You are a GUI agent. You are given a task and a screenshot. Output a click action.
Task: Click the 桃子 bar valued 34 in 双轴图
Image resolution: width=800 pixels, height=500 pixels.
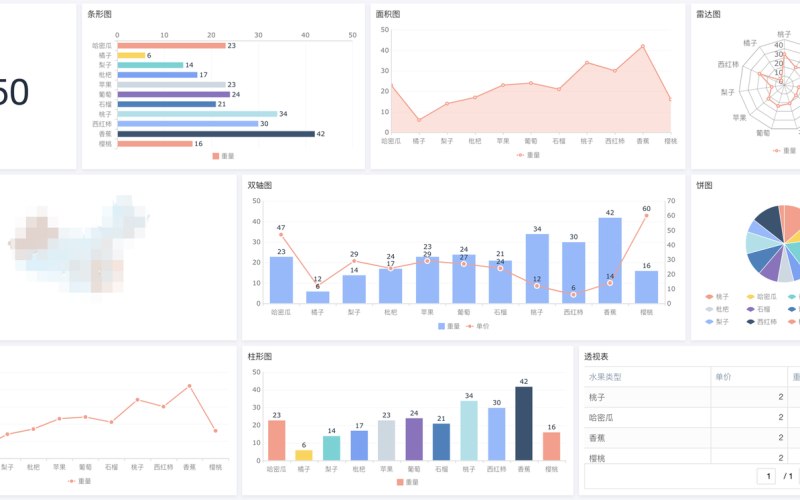point(537,269)
